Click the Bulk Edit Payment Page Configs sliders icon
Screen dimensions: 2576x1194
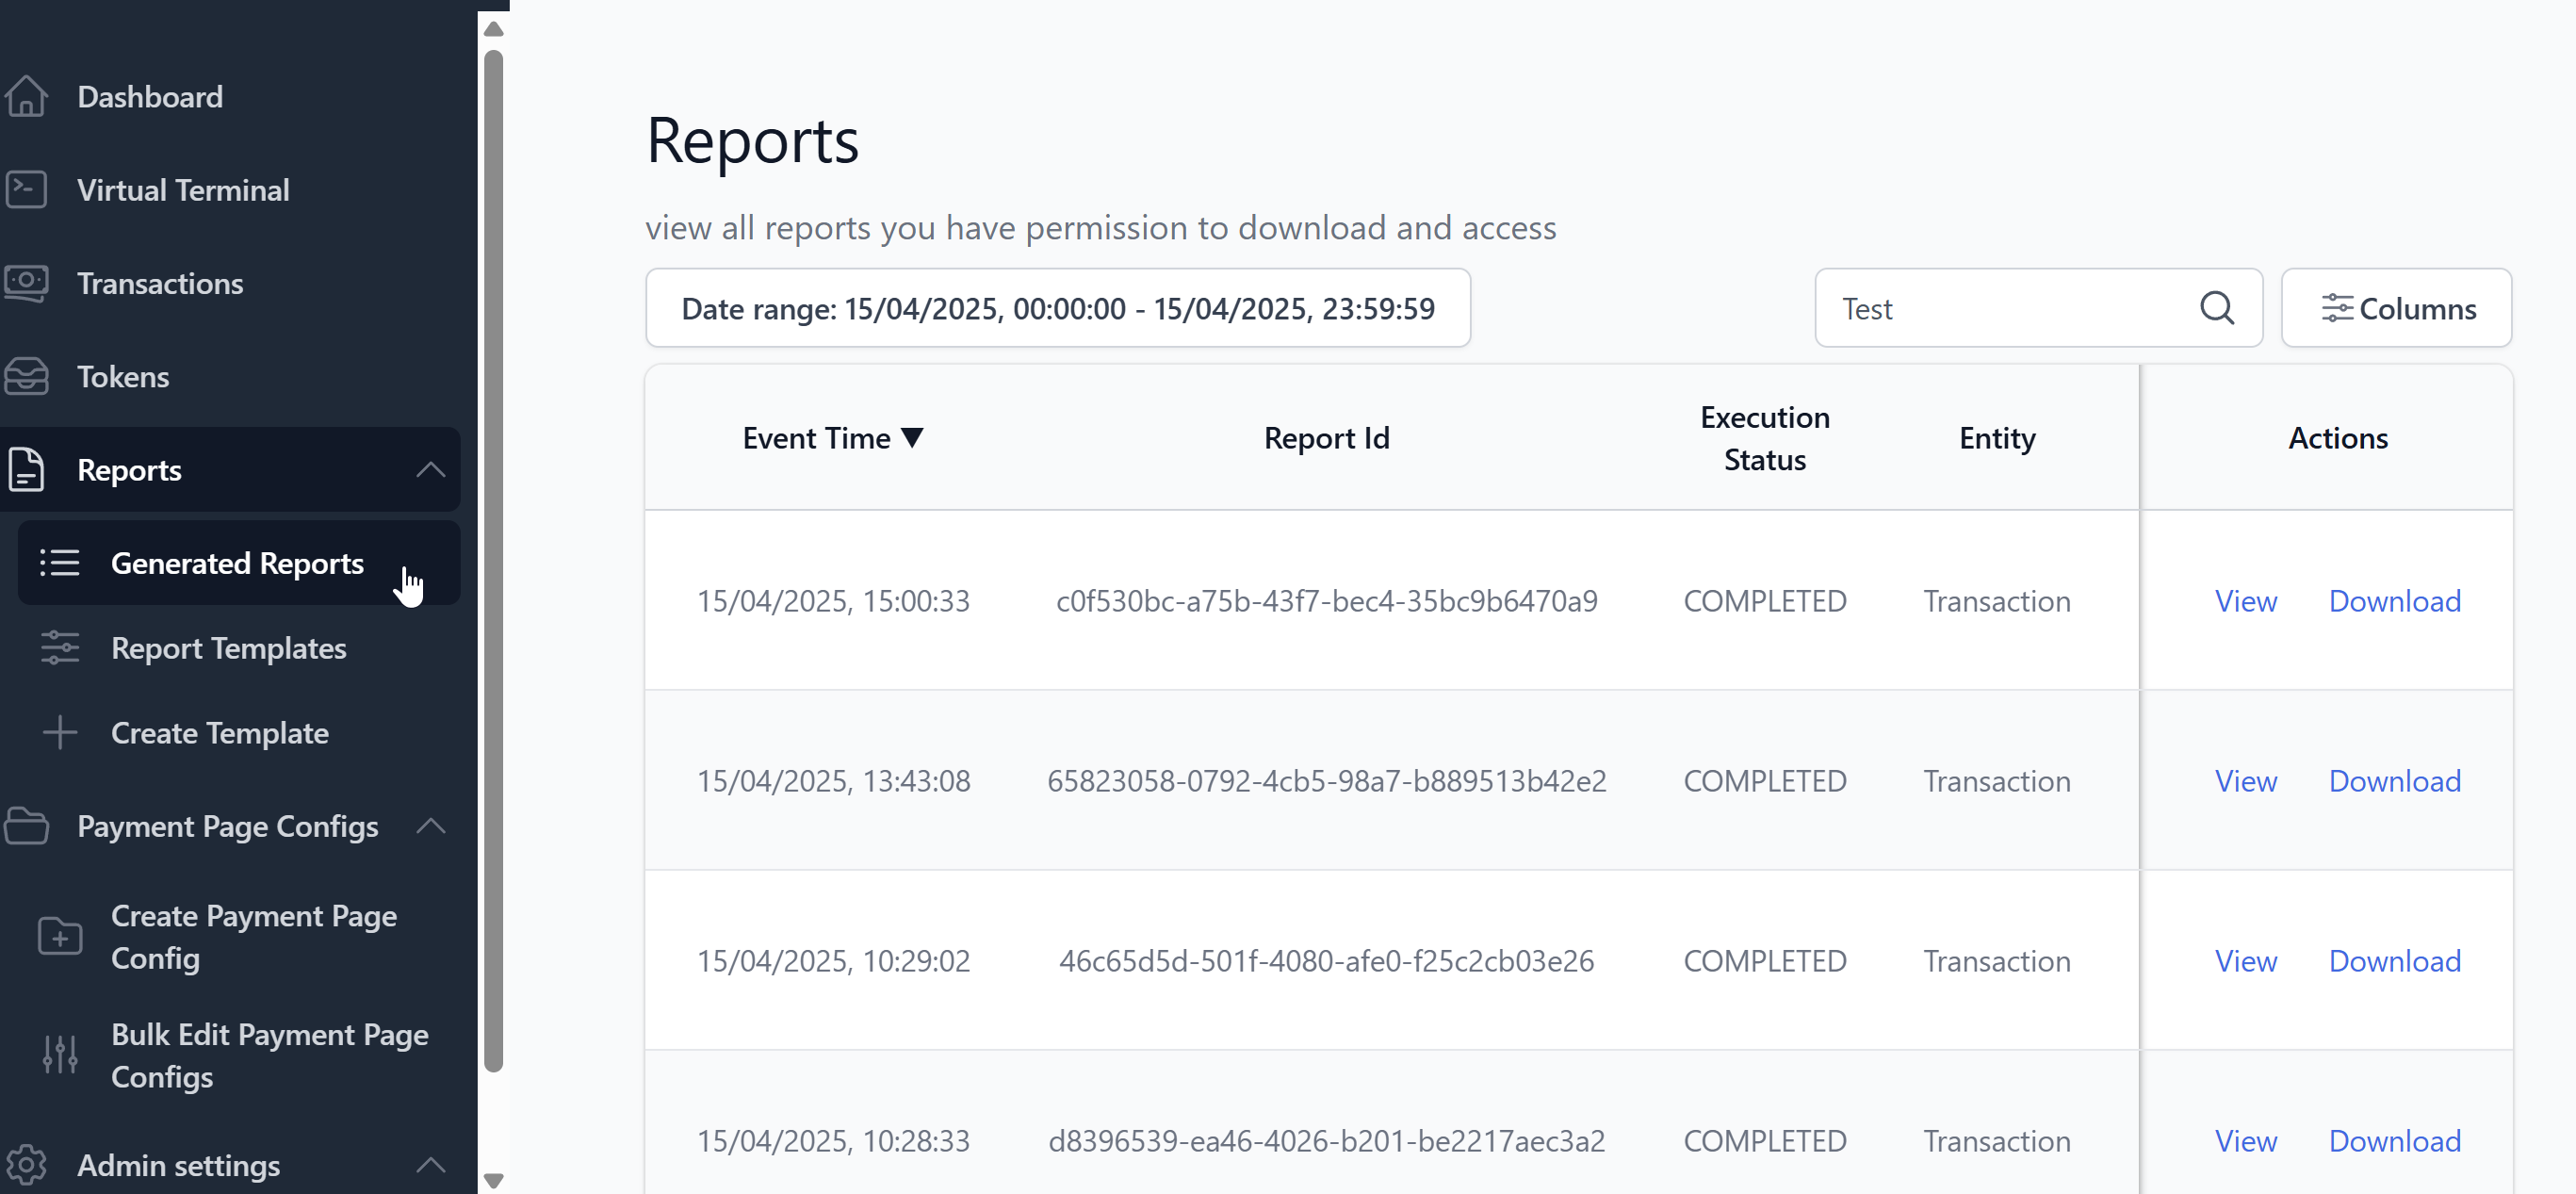tap(60, 1055)
